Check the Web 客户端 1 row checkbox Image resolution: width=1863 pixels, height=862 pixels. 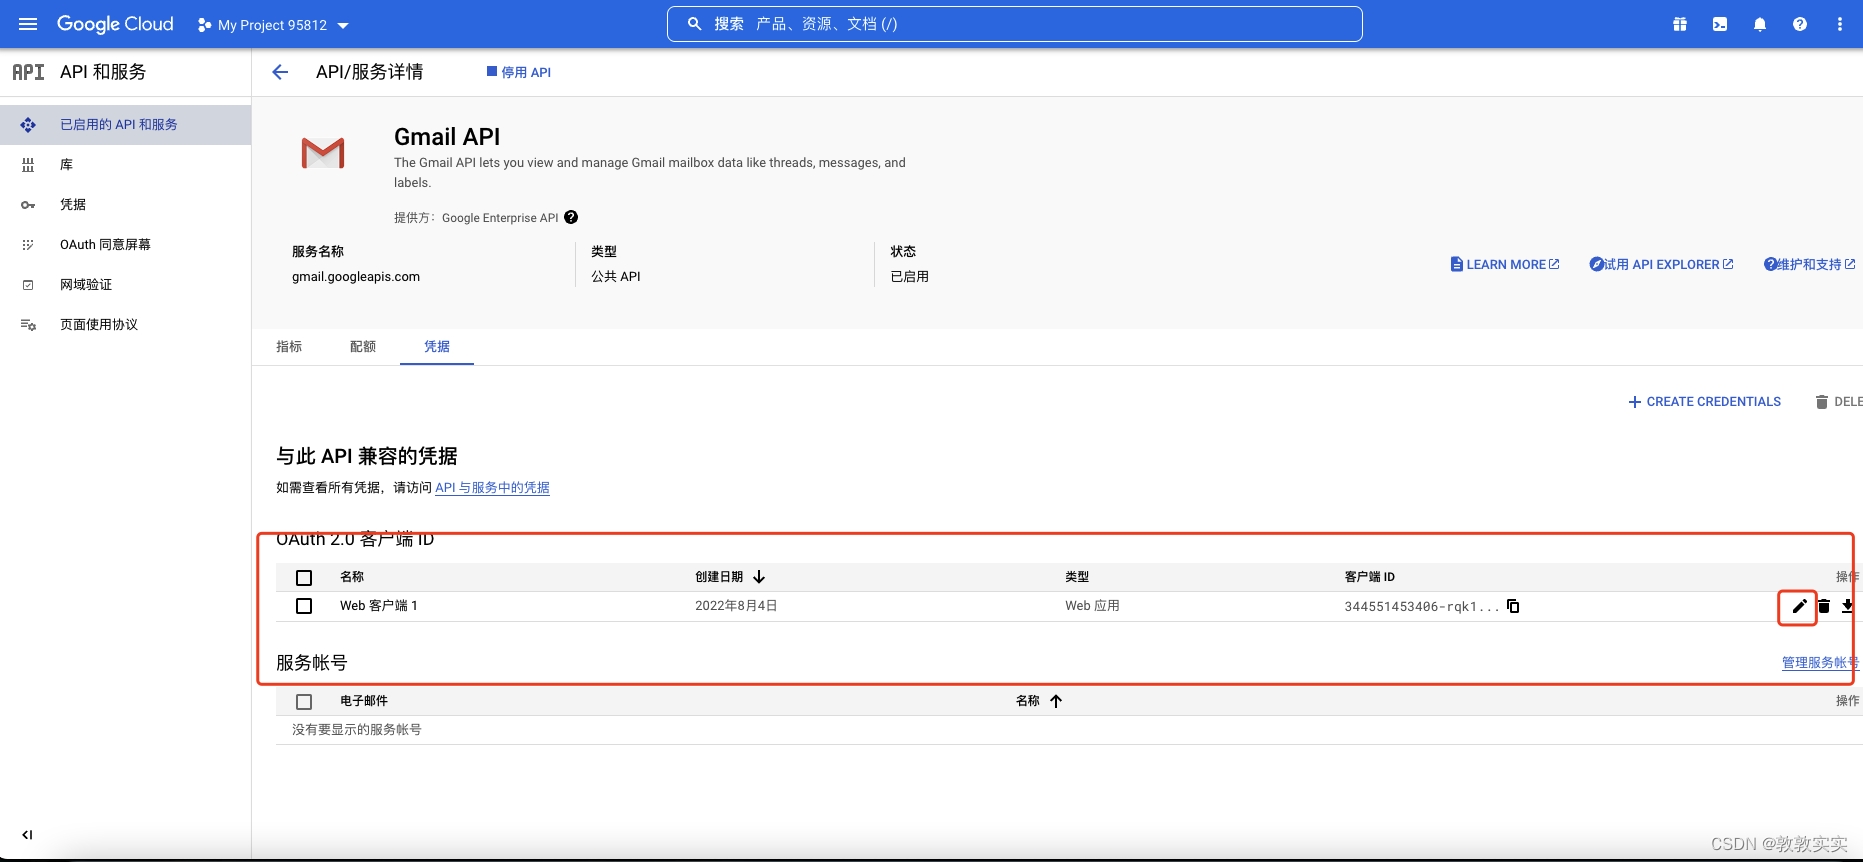(x=304, y=606)
